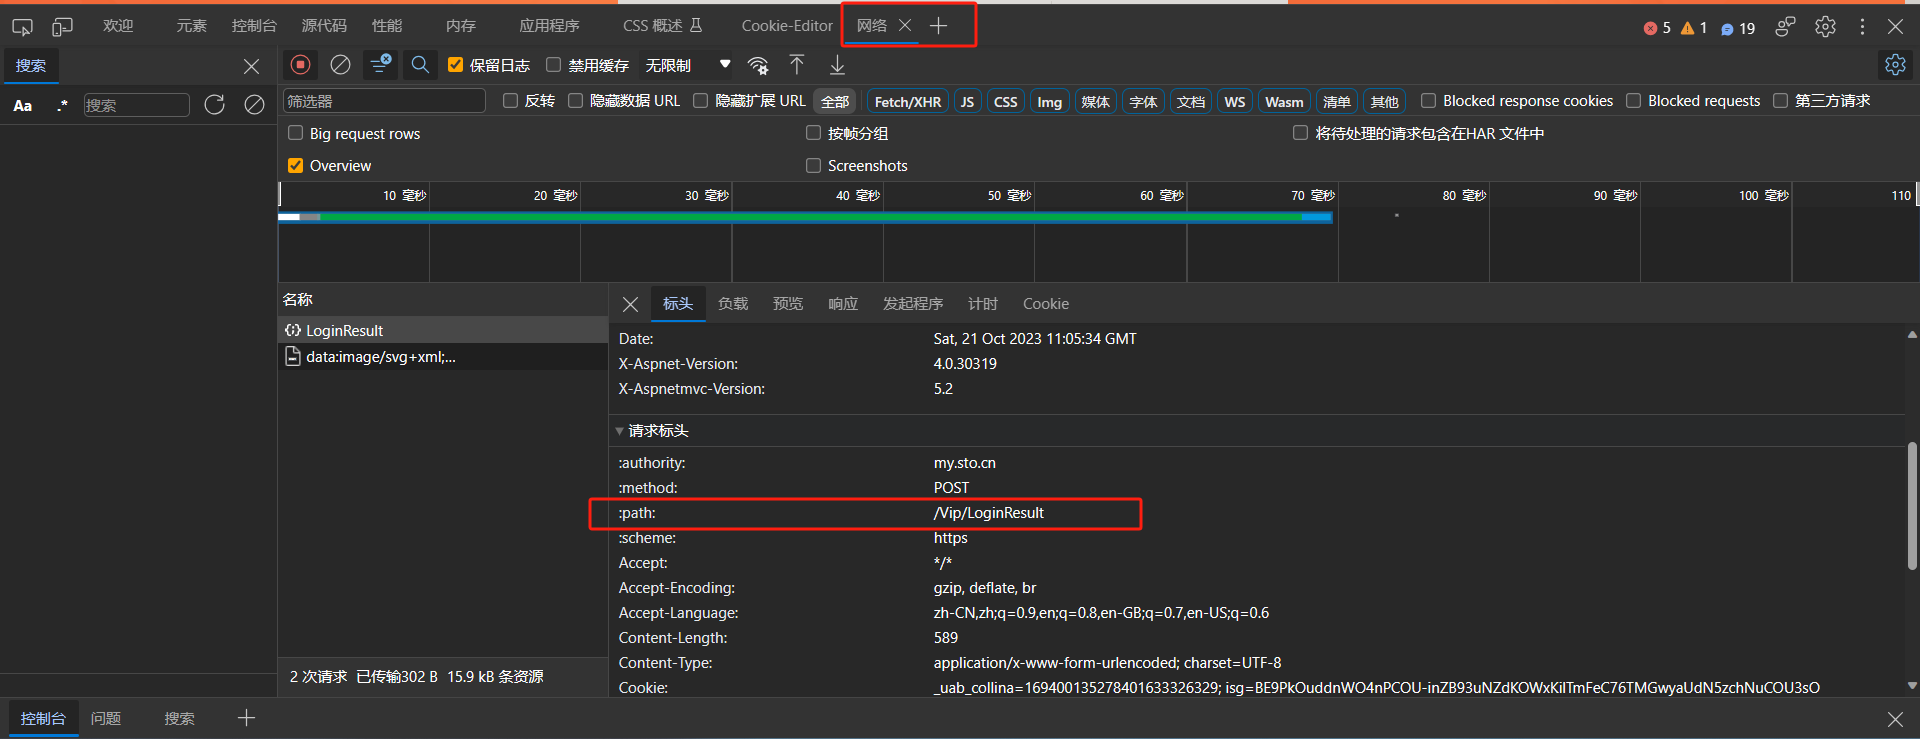Select the LoginResult request row
The height and width of the screenshot is (739, 1920).
click(443, 330)
